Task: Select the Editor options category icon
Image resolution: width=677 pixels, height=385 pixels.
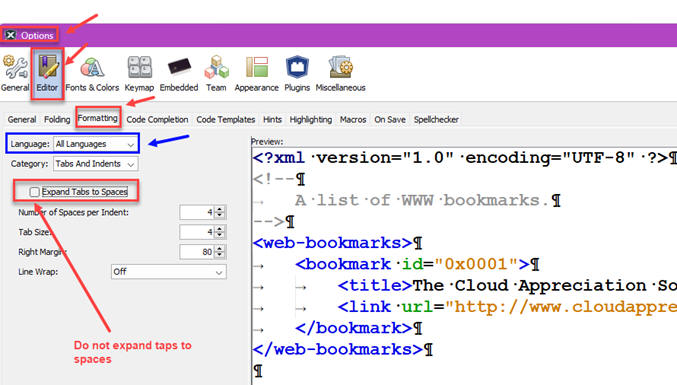Action: point(47,73)
